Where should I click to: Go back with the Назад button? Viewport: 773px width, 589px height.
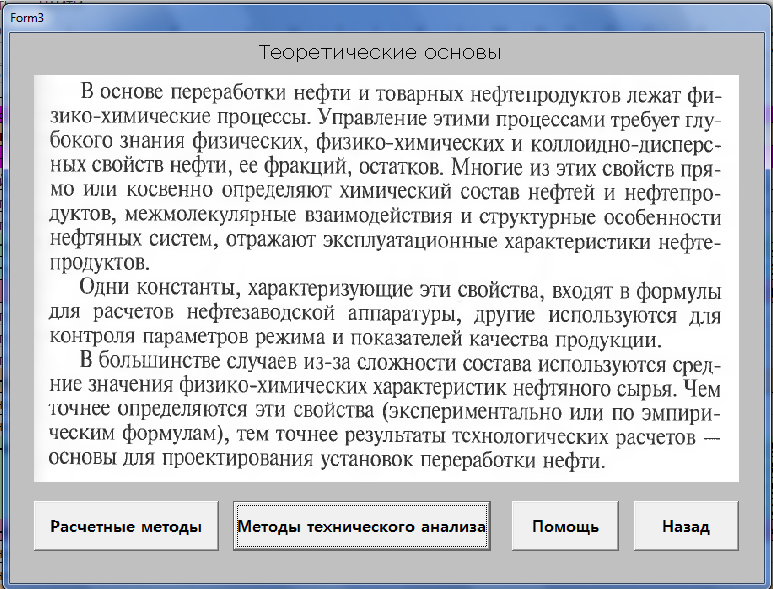tap(686, 526)
